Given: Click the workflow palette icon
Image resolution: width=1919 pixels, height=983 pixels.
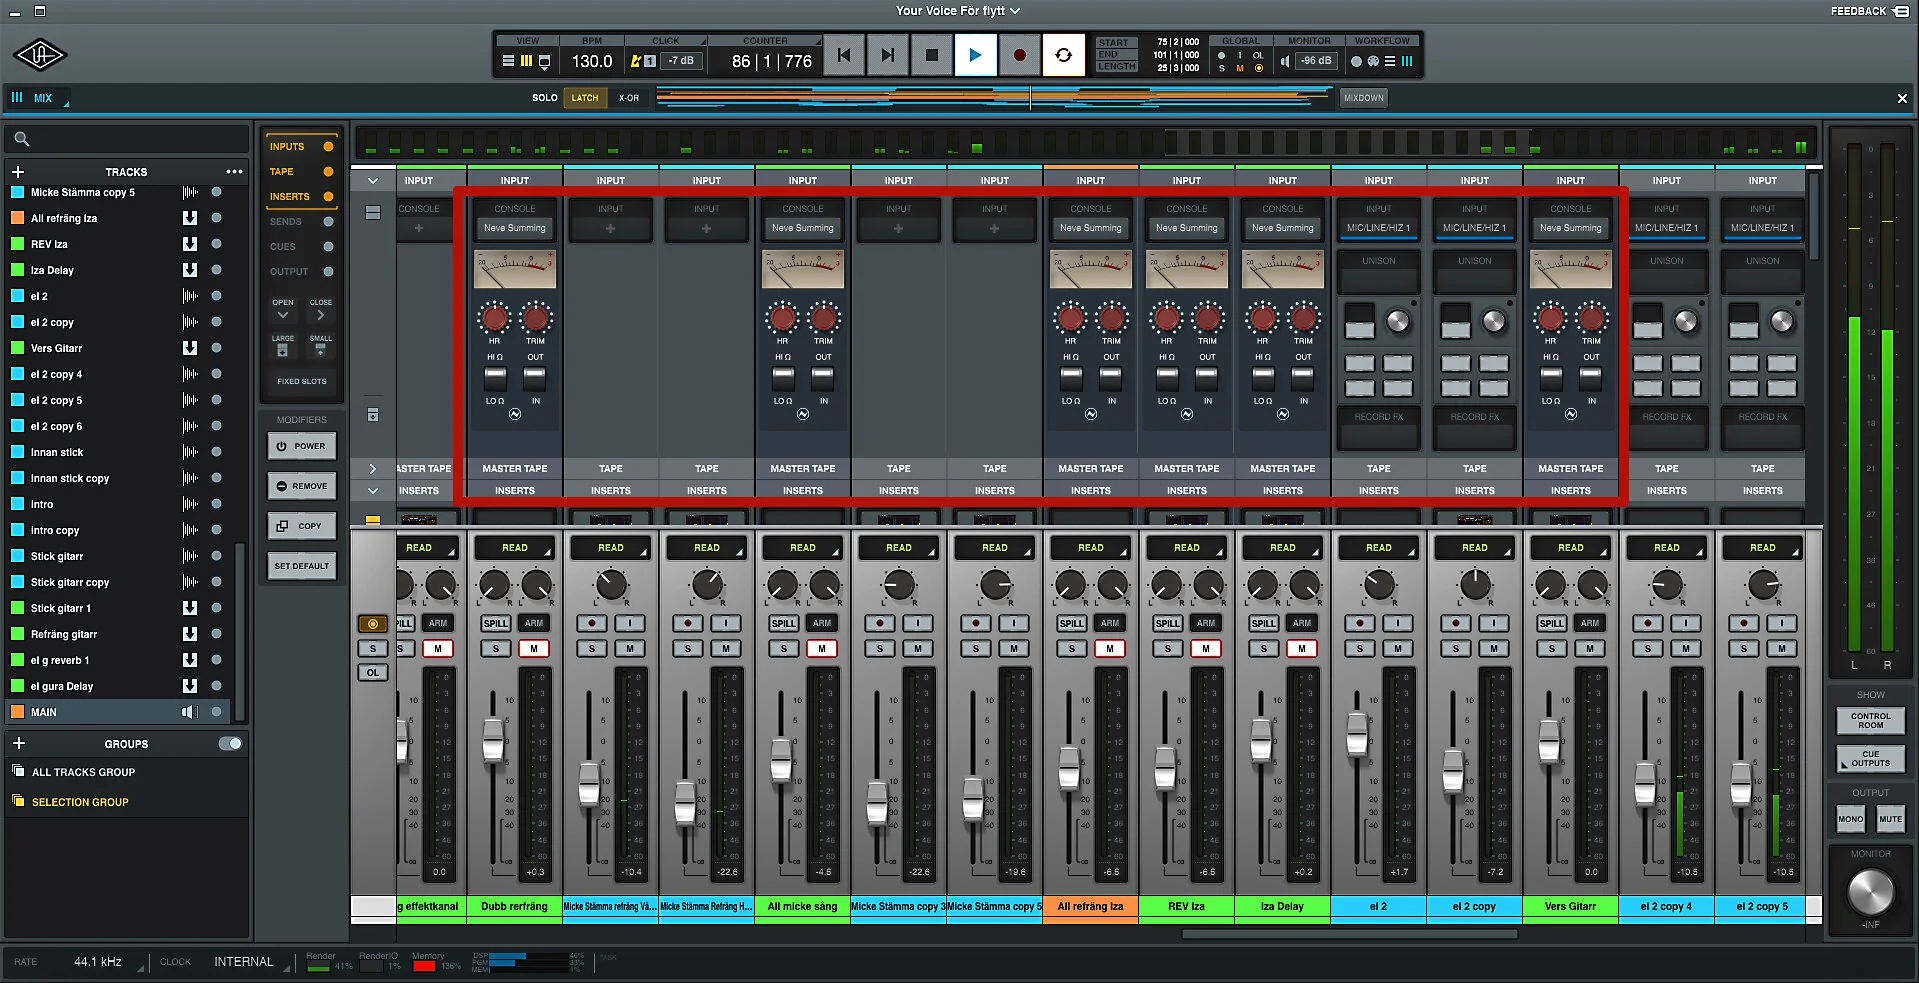Looking at the screenshot, I should tap(1373, 61).
